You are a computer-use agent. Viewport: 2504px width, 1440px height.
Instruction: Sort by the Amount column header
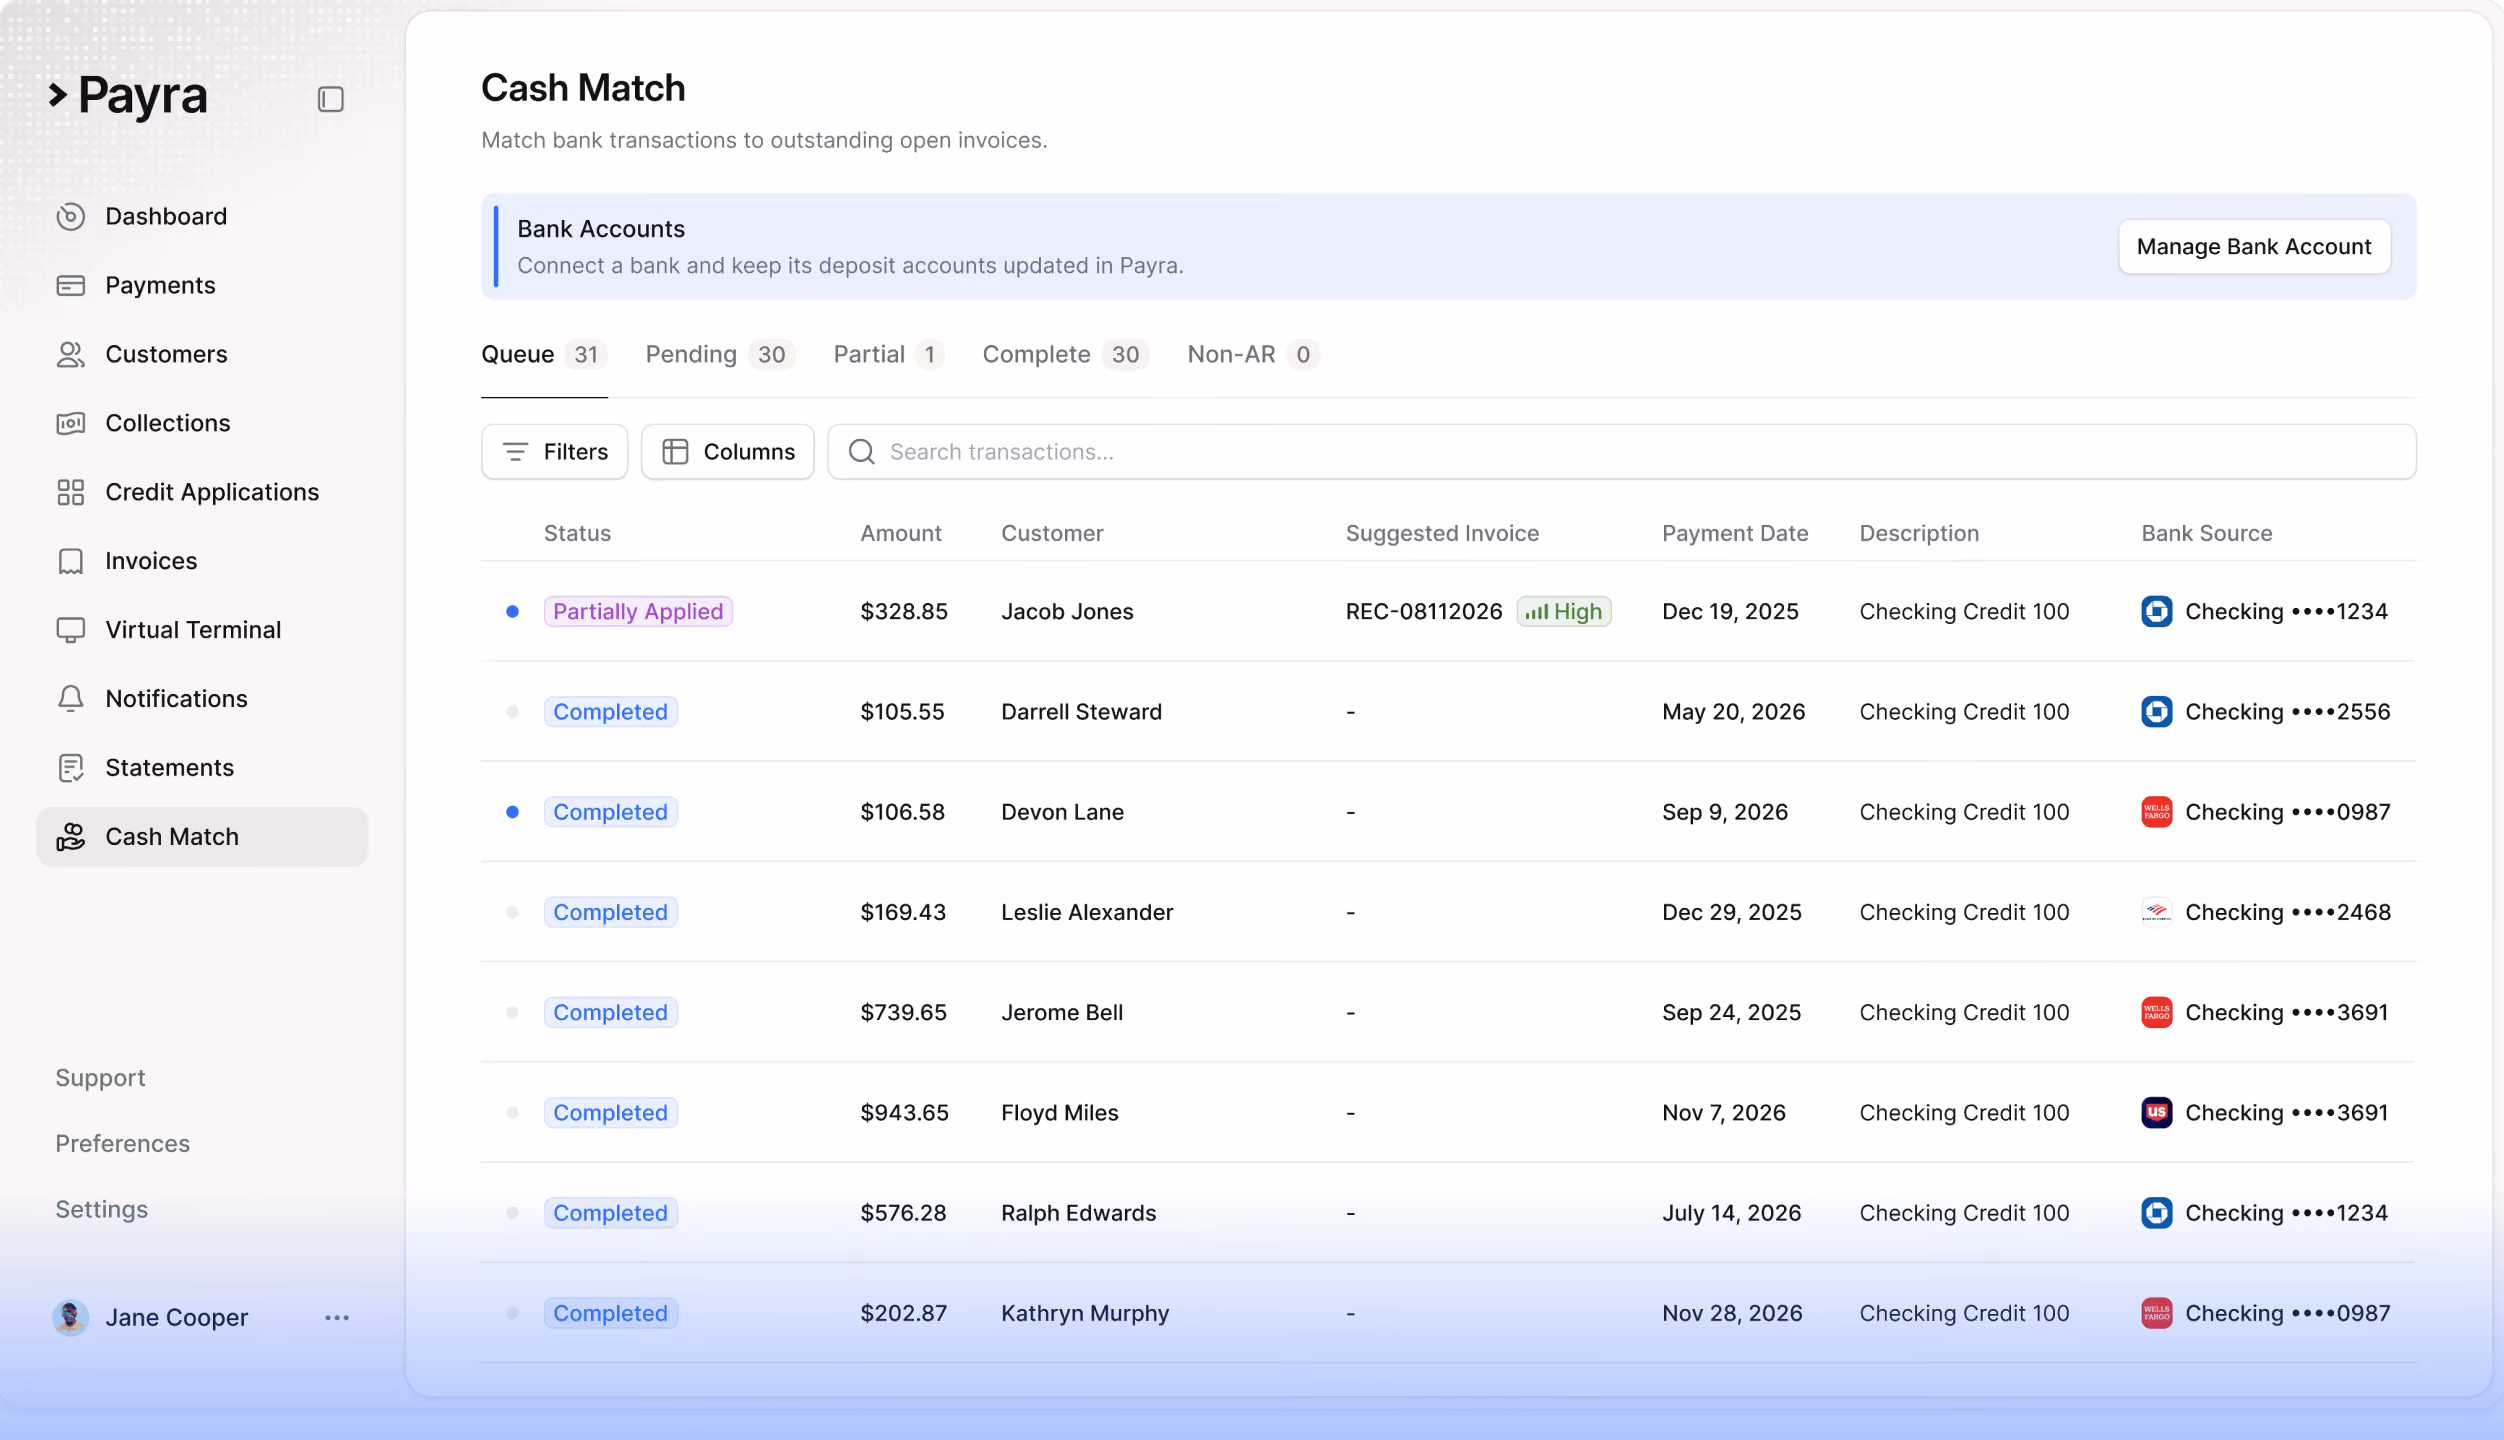pos(901,533)
